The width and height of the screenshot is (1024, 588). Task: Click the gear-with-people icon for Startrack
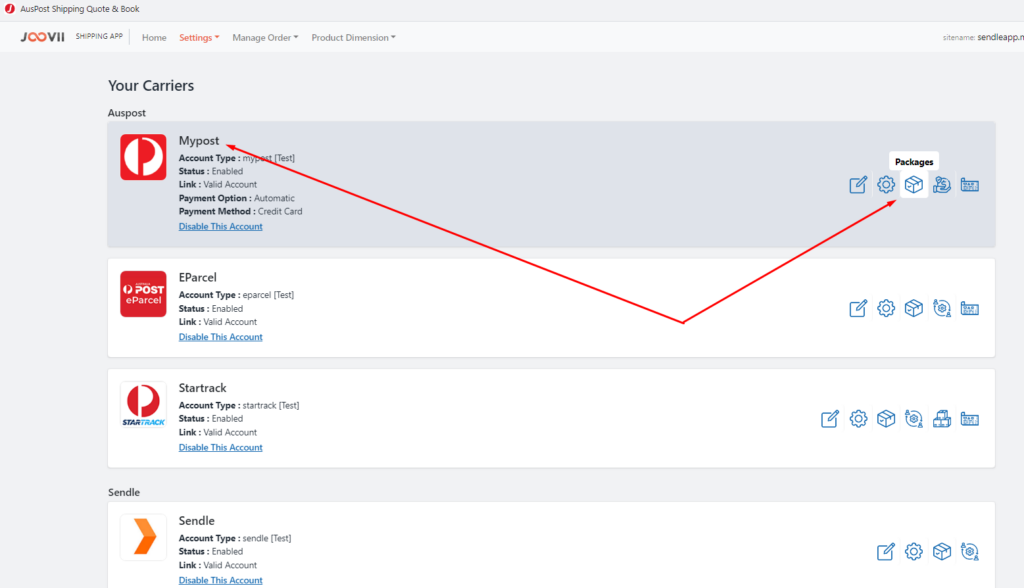tap(914, 419)
